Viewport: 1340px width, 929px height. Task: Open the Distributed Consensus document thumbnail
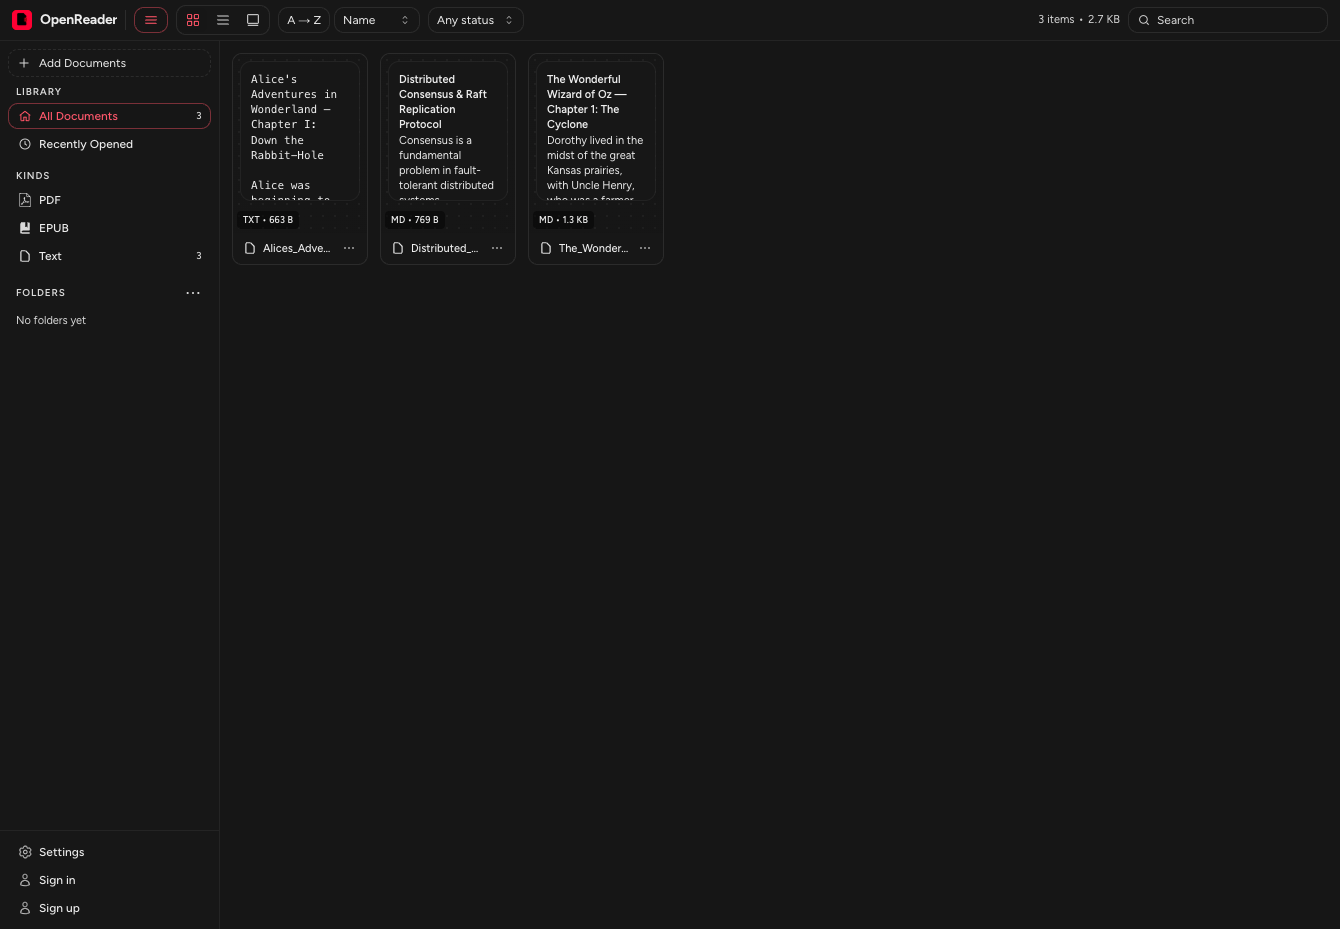point(448,131)
